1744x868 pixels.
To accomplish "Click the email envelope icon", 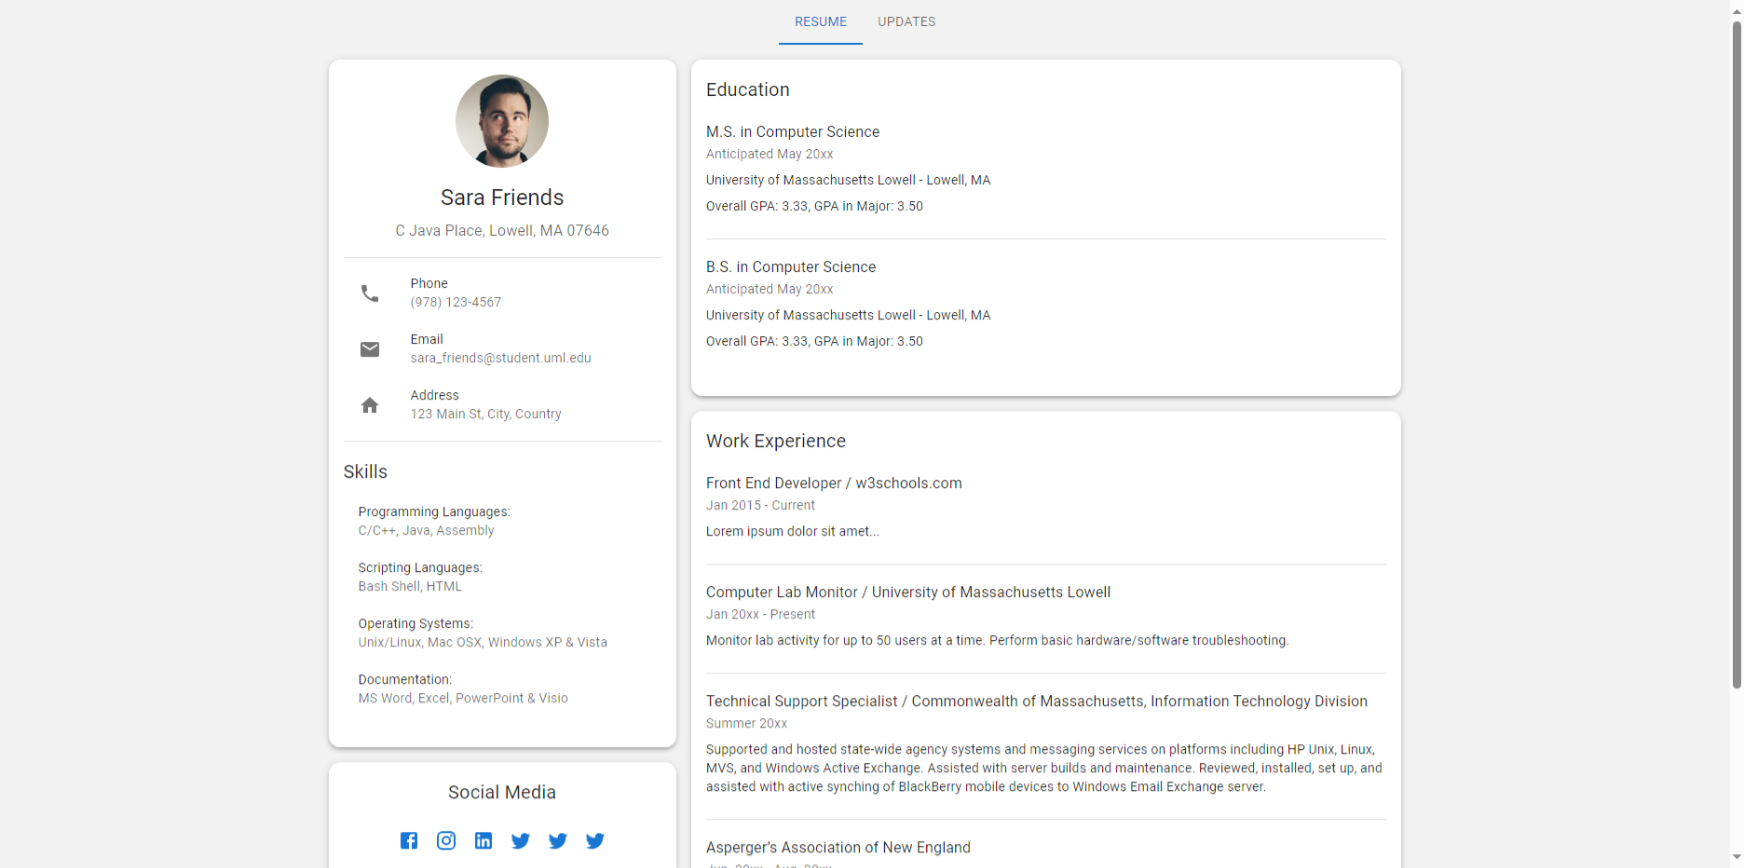I will click(370, 349).
